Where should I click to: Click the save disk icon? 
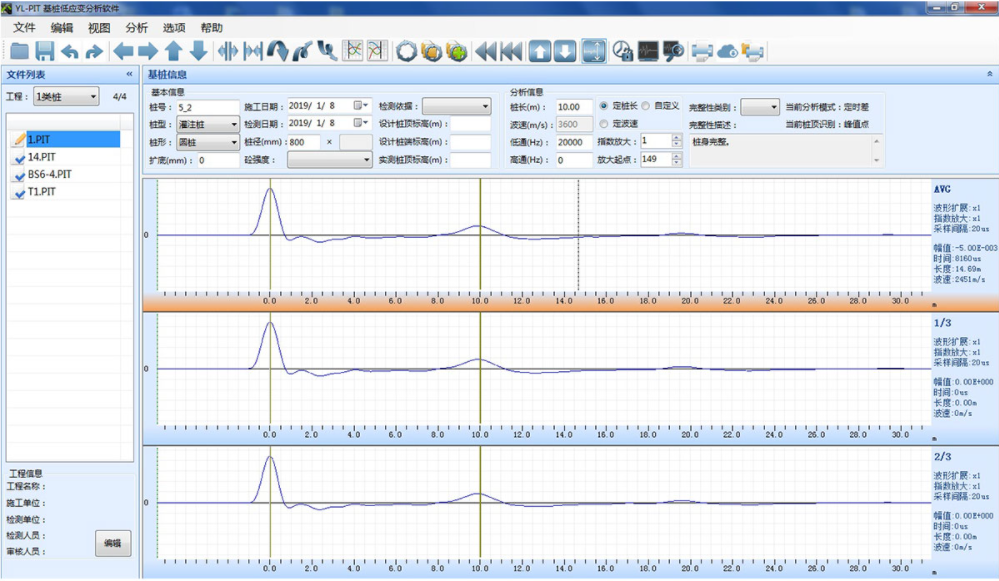point(45,51)
